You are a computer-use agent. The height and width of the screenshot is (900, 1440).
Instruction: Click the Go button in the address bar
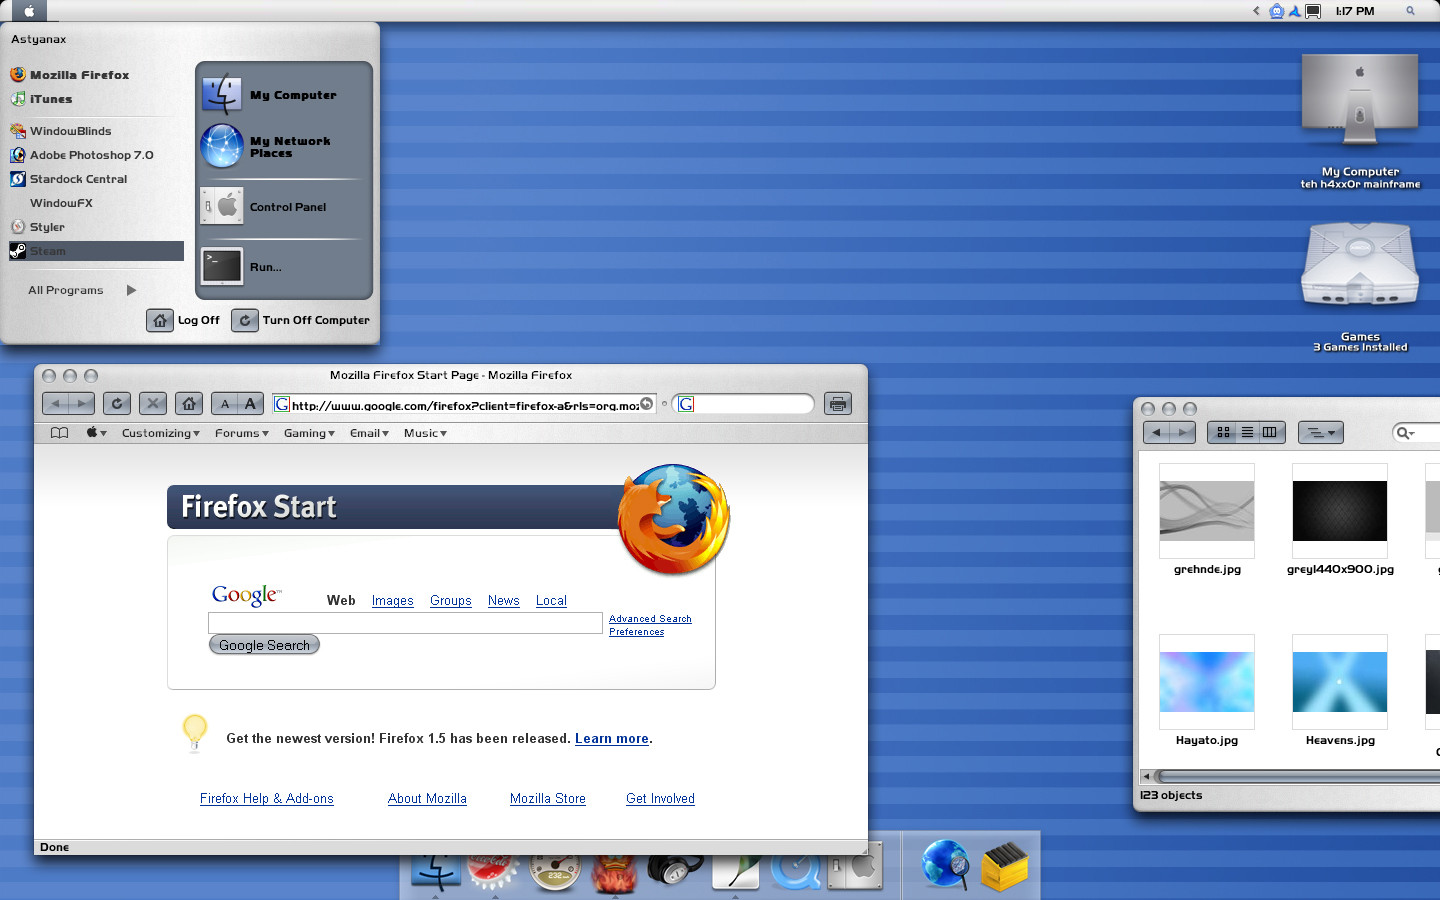click(x=647, y=404)
